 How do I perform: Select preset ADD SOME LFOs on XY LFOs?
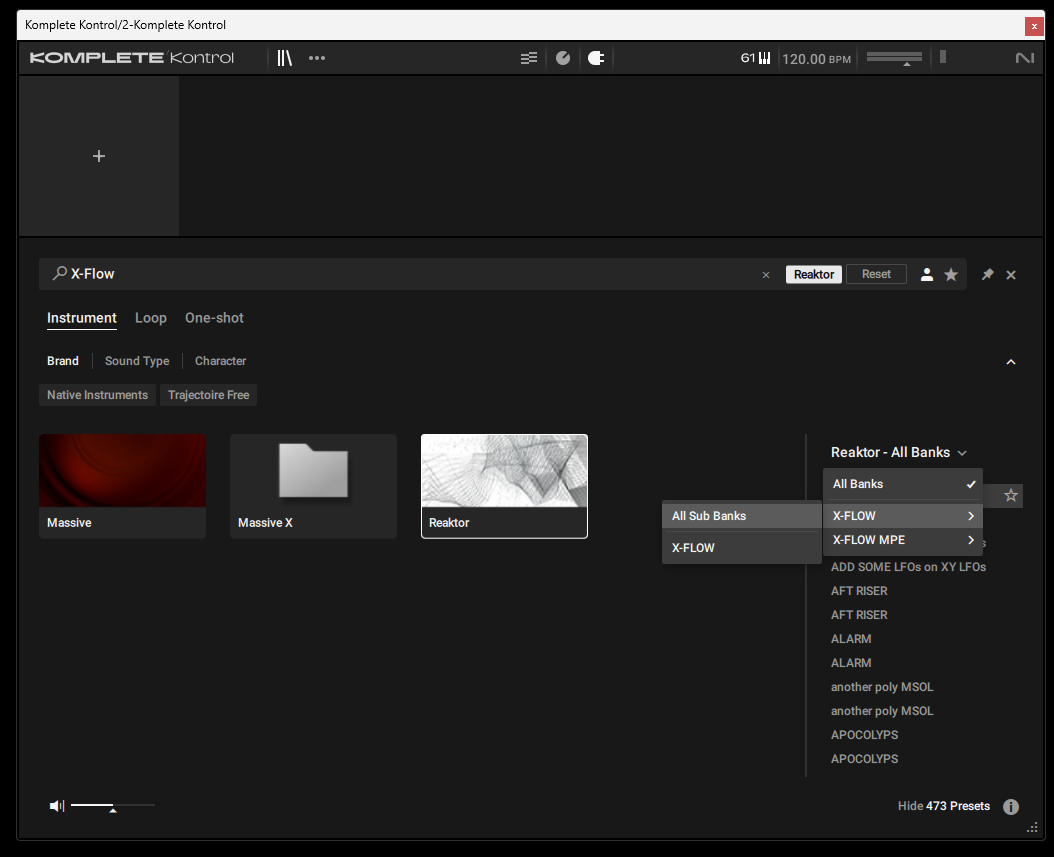[x=908, y=567]
